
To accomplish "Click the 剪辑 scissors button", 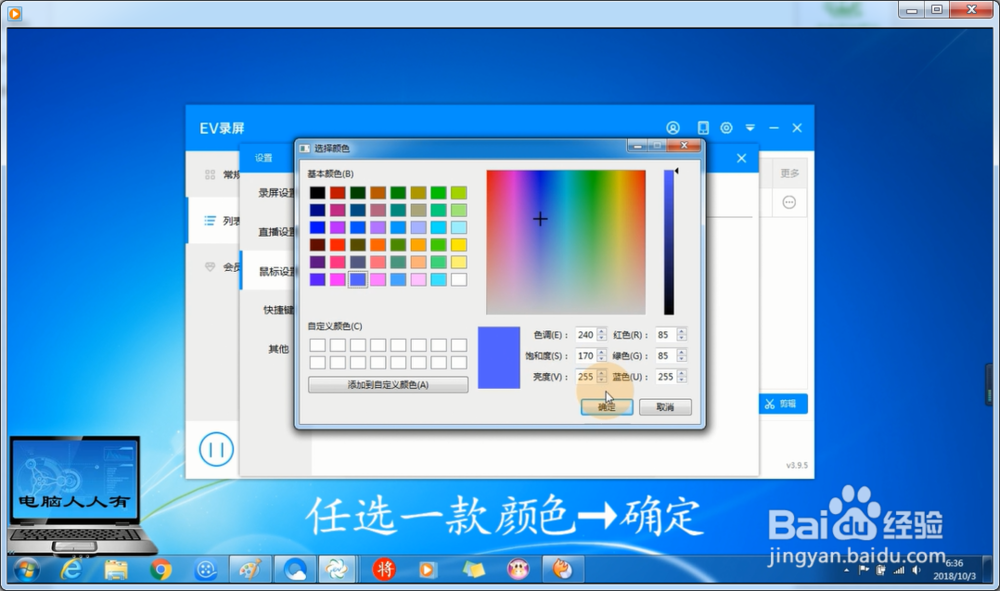I will pos(783,404).
